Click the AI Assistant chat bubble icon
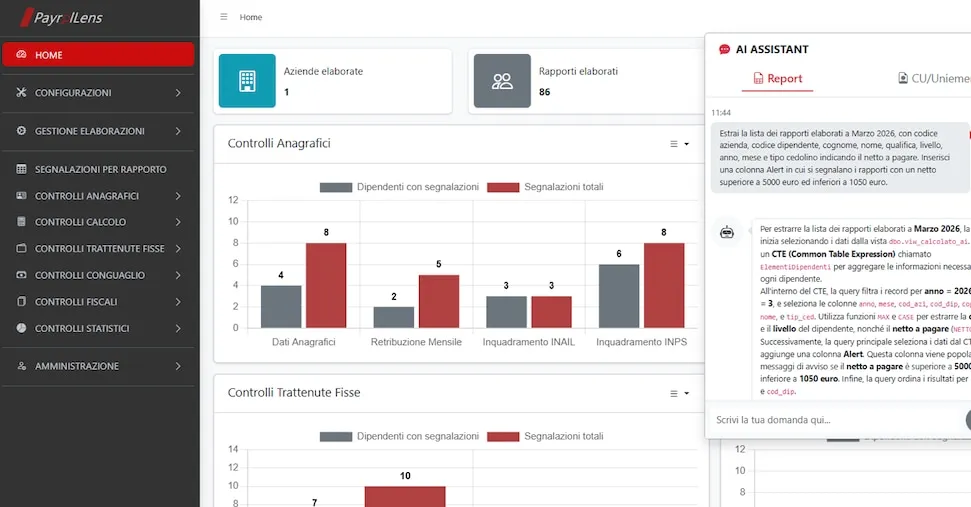Screen dimensions: 971x507 (x=724, y=50)
